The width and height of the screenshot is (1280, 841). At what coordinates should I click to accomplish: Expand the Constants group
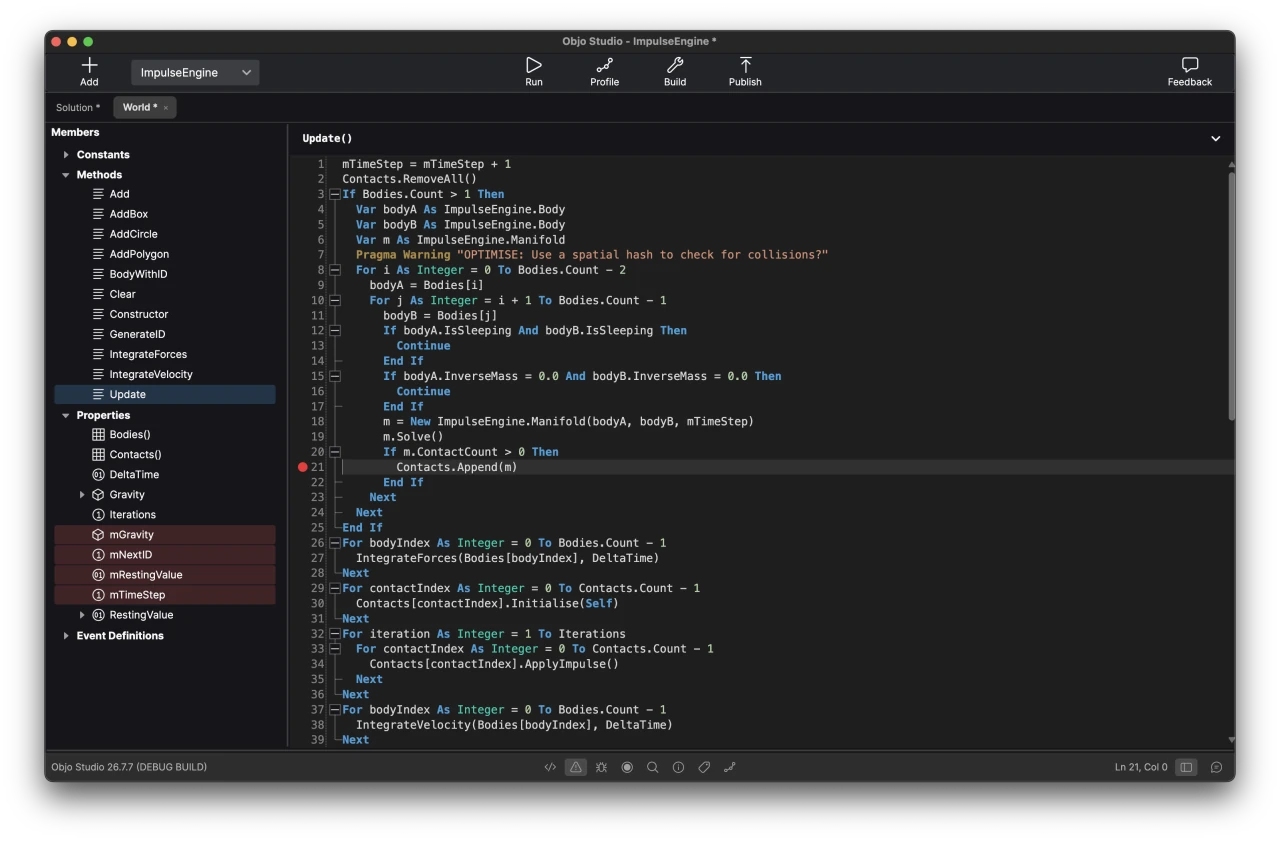pos(66,155)
